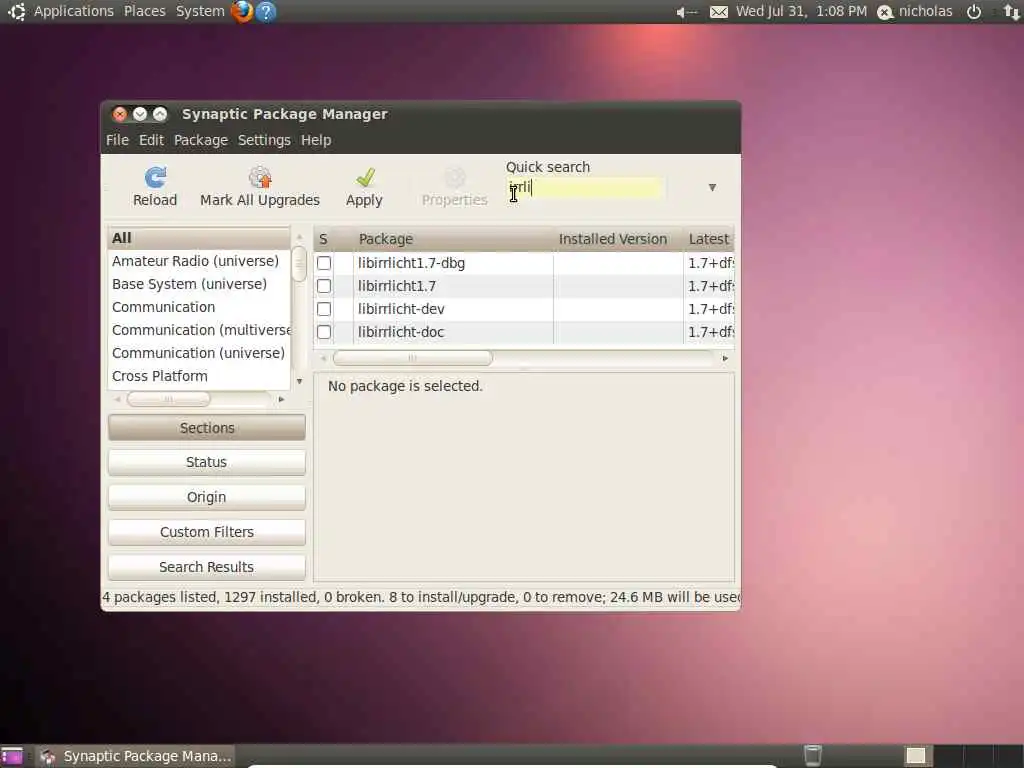Click the sections list vertical scrollbar thumb
This screenshot has height=768, width=1024.
pyautogui.click(x=299, y=264)
